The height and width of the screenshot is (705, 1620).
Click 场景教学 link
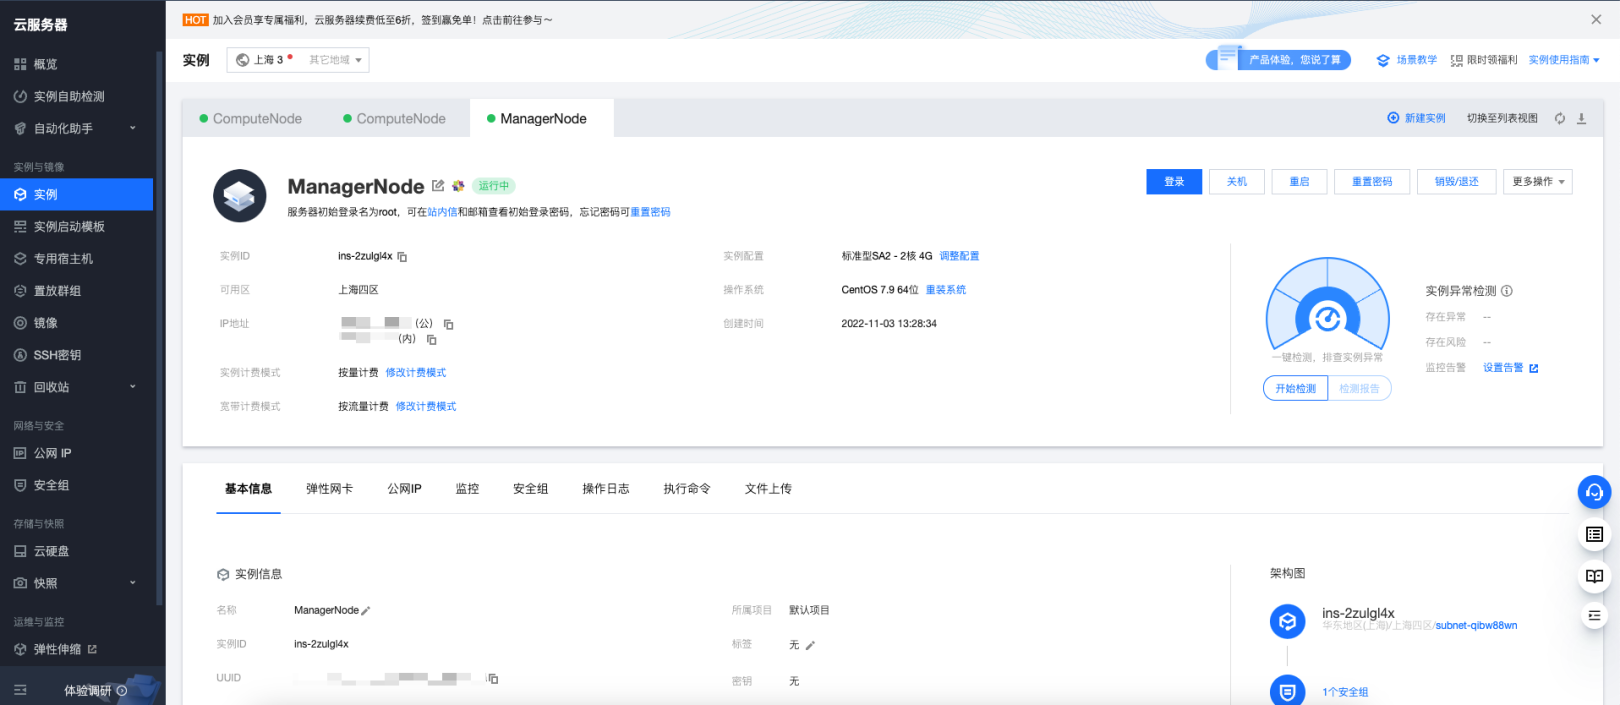(x=1407, y=60)
